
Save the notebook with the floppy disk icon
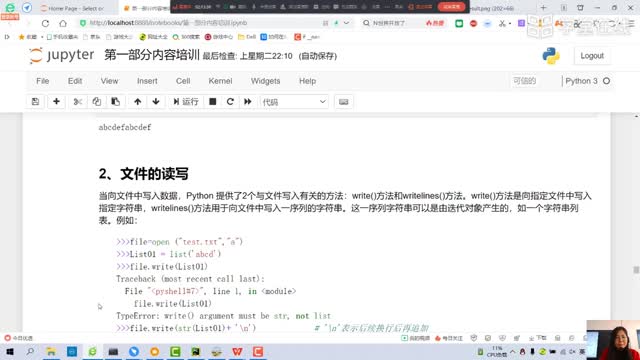point(36,102)
